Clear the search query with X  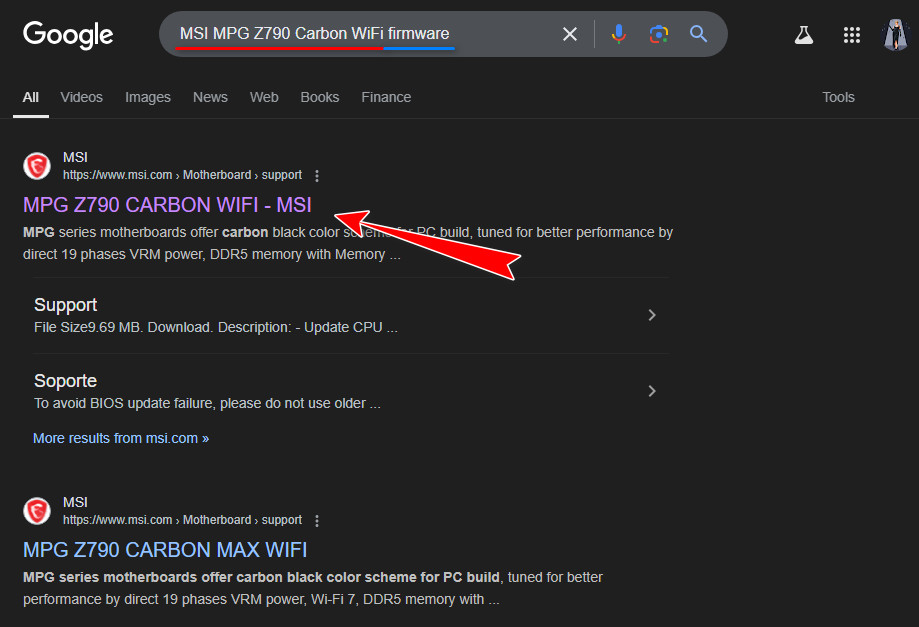[x=570, y=34]
